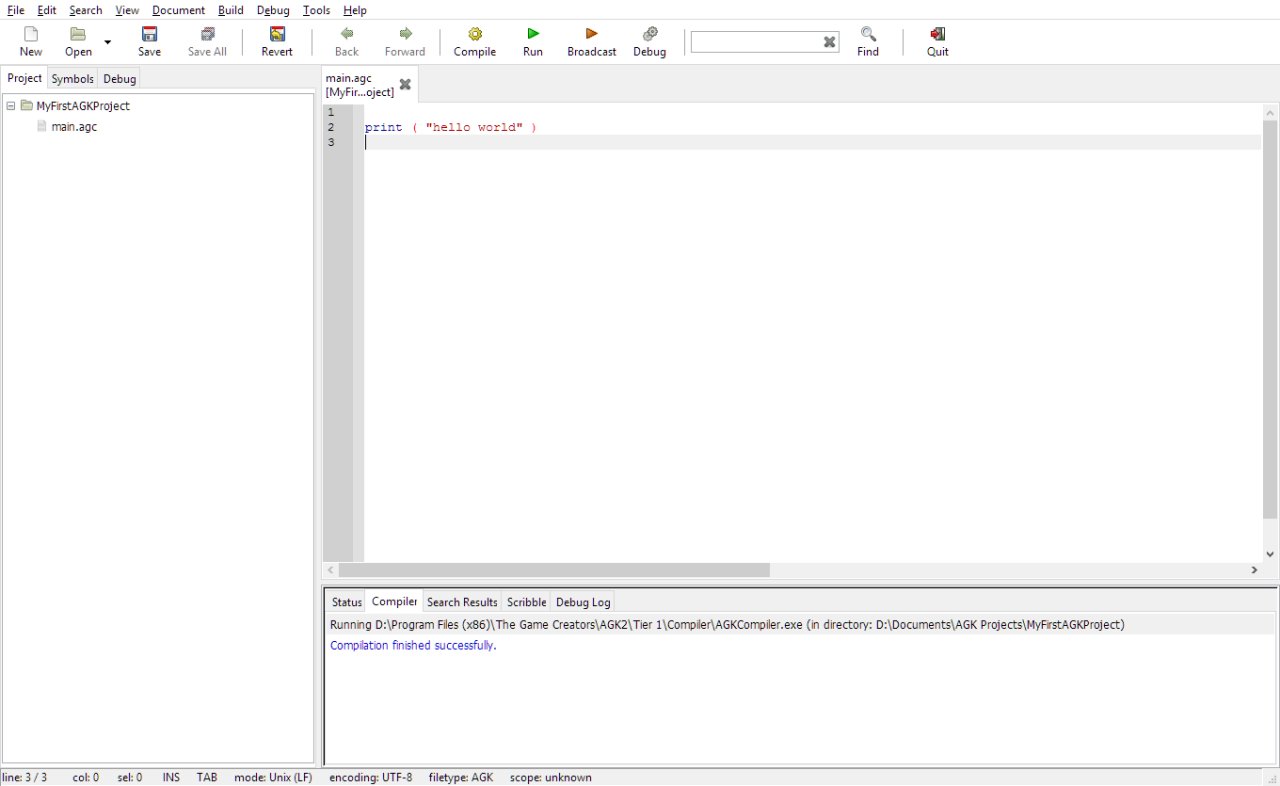Switch to the Scribble tab

point(527,602)
